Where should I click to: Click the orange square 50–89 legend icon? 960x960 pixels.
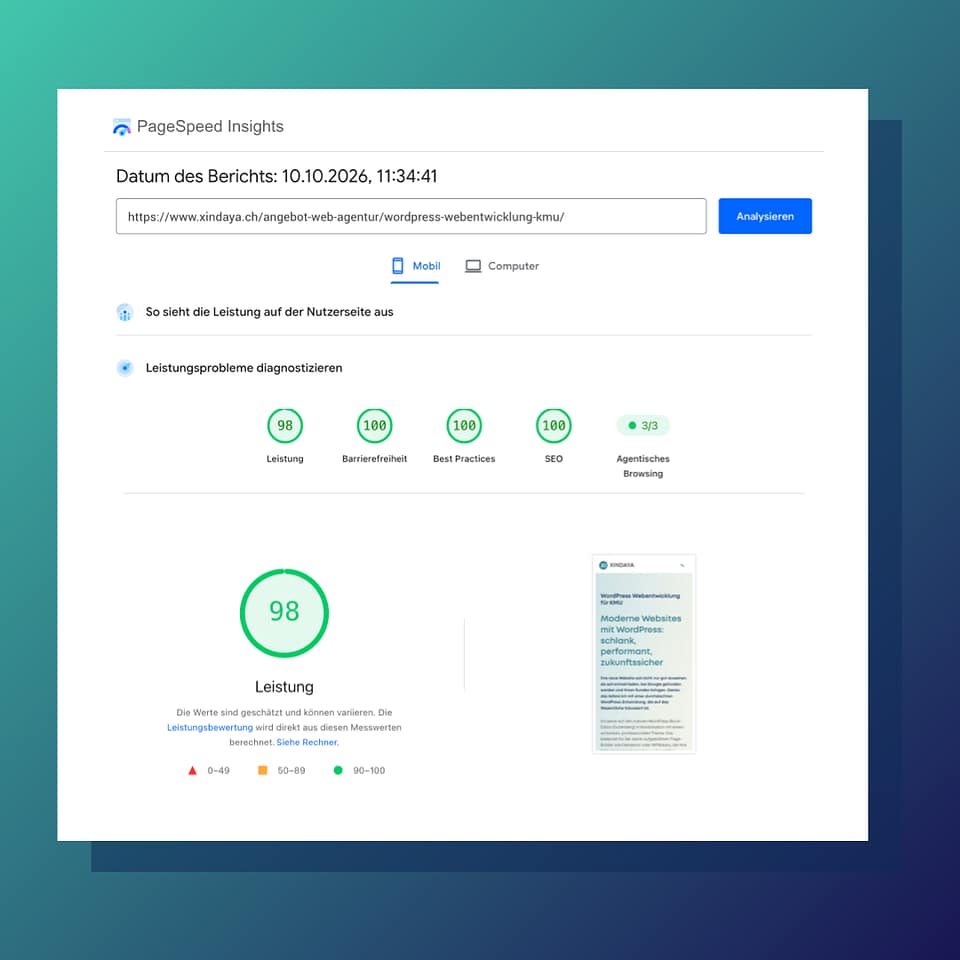point(263,770)
